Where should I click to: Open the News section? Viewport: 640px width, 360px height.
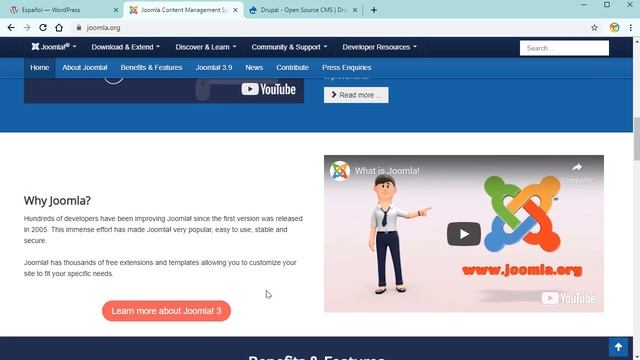[x=254, y=68]
